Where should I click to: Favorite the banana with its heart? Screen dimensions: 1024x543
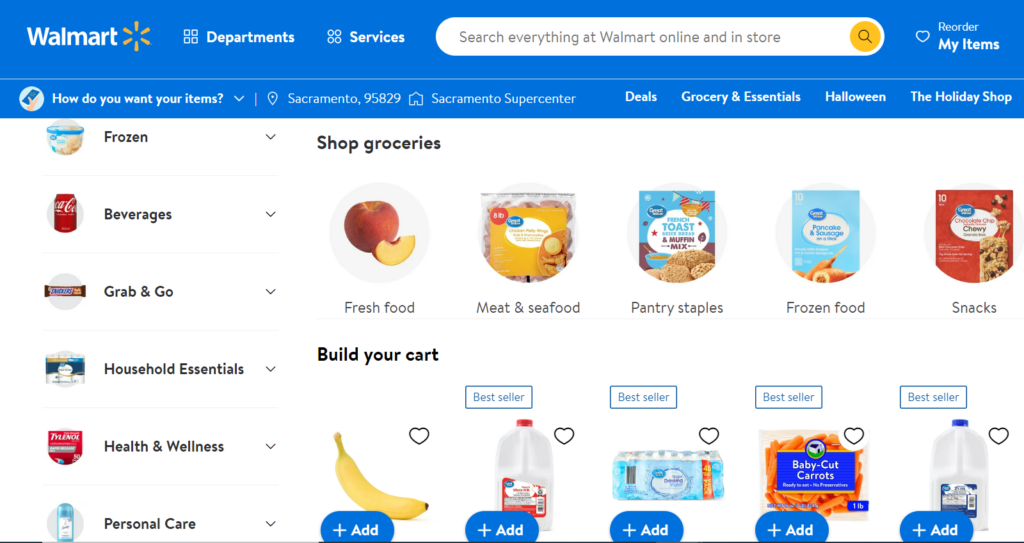419,436
